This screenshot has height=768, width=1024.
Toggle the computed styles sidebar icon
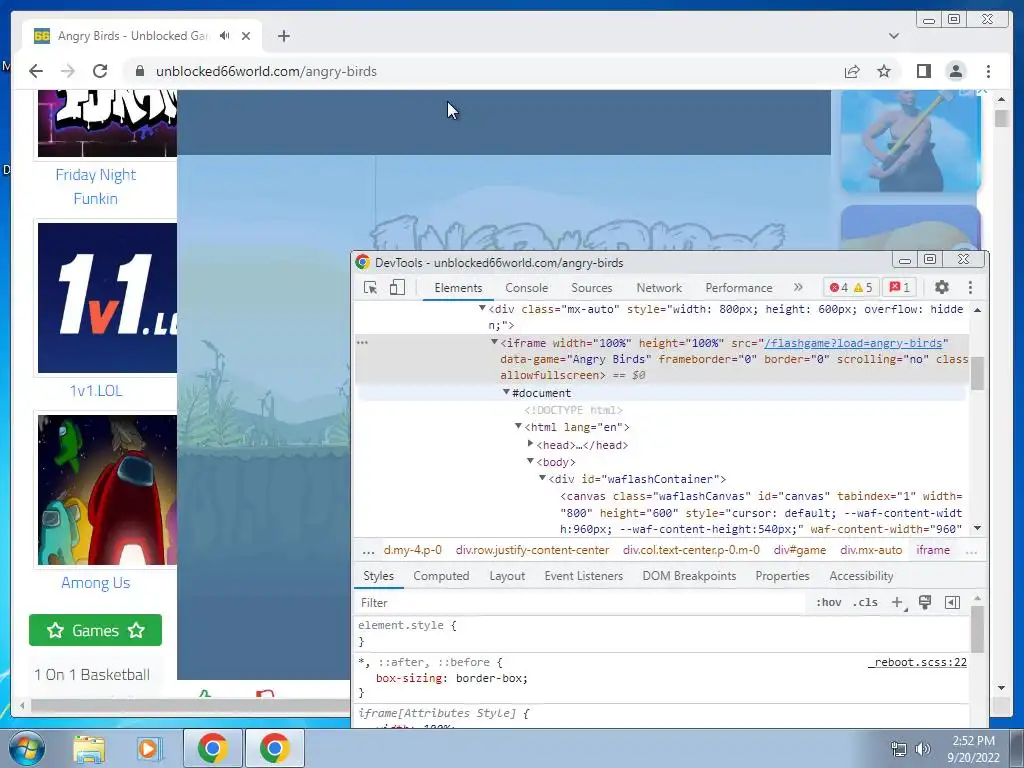click(x=952, y=602)
